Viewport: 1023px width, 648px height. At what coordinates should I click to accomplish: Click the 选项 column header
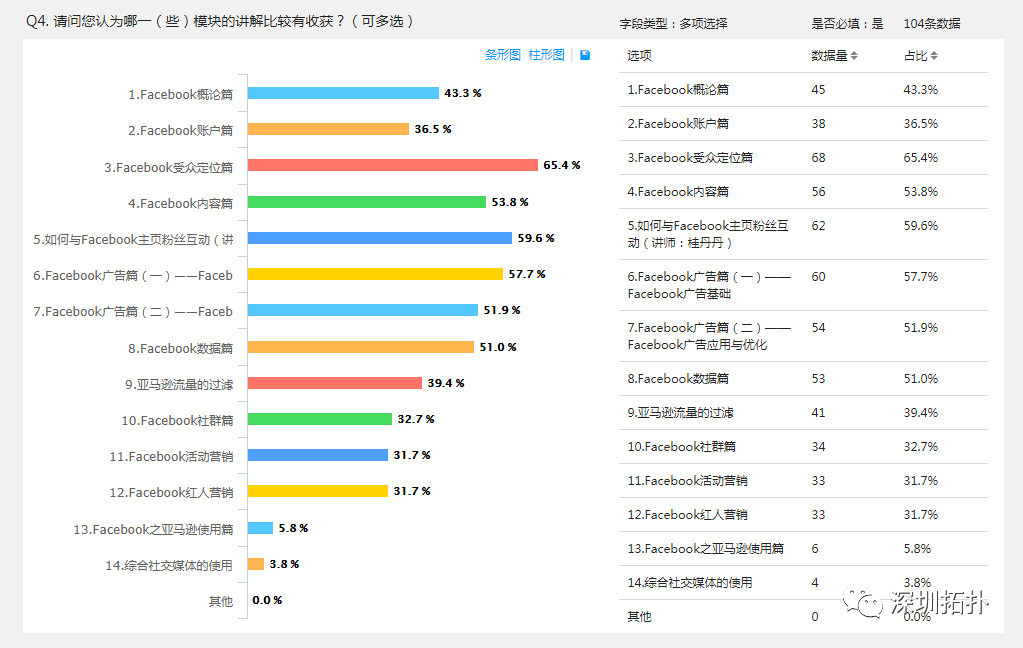click(x=640, y=56)
